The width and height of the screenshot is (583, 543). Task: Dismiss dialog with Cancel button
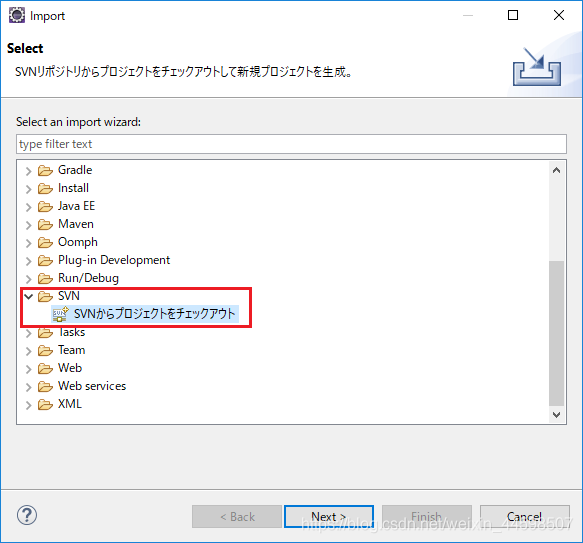(x=525, y=517)
